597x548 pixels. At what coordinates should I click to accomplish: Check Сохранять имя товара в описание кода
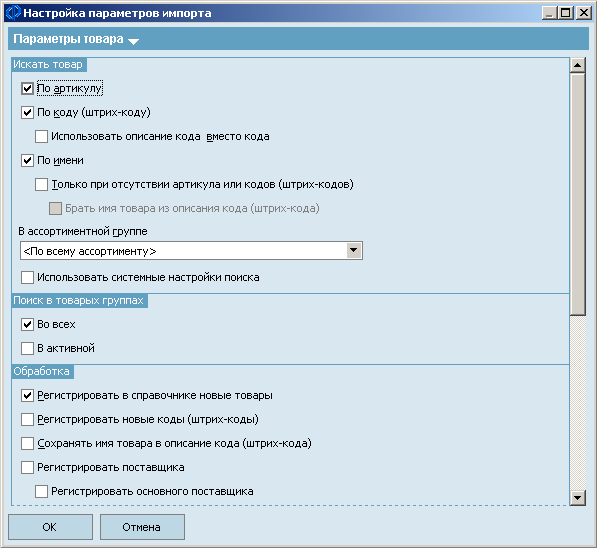[27, 443]
